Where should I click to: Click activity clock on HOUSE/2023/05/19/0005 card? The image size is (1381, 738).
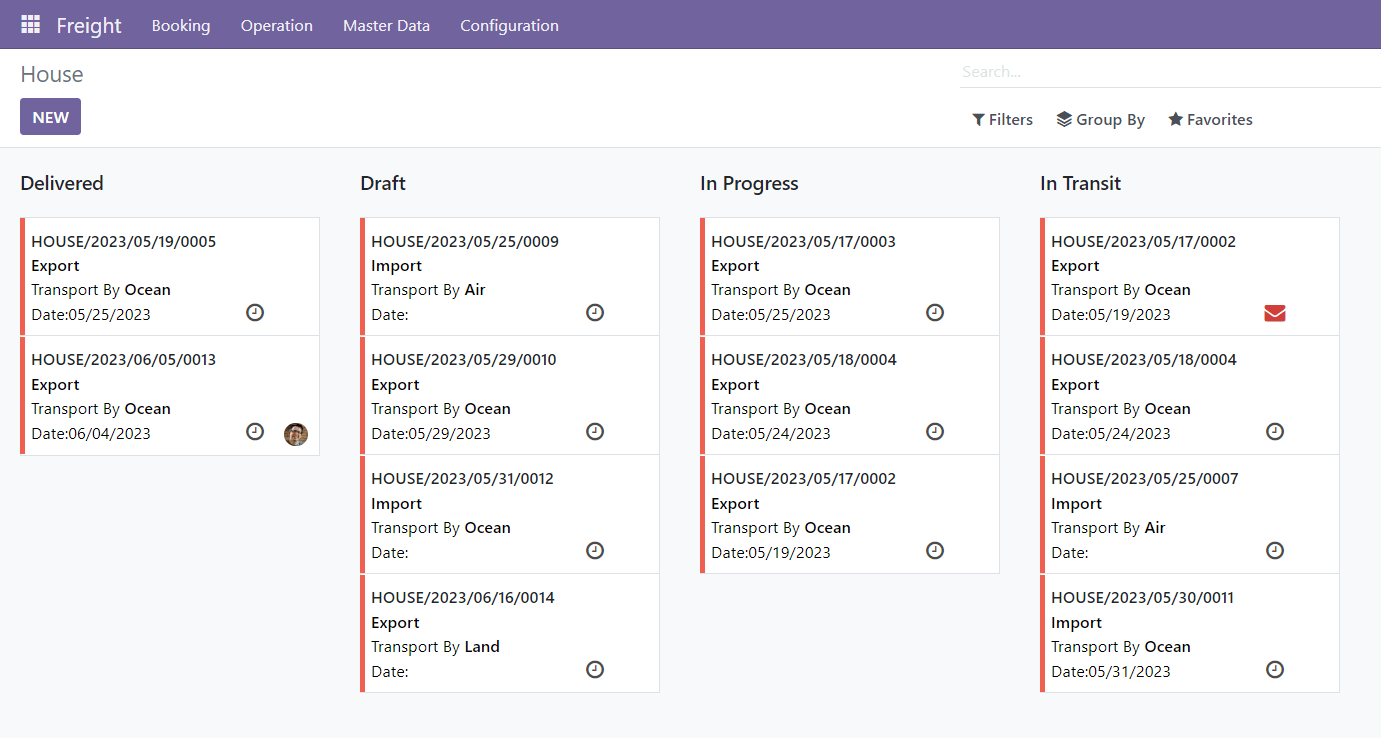255,313
